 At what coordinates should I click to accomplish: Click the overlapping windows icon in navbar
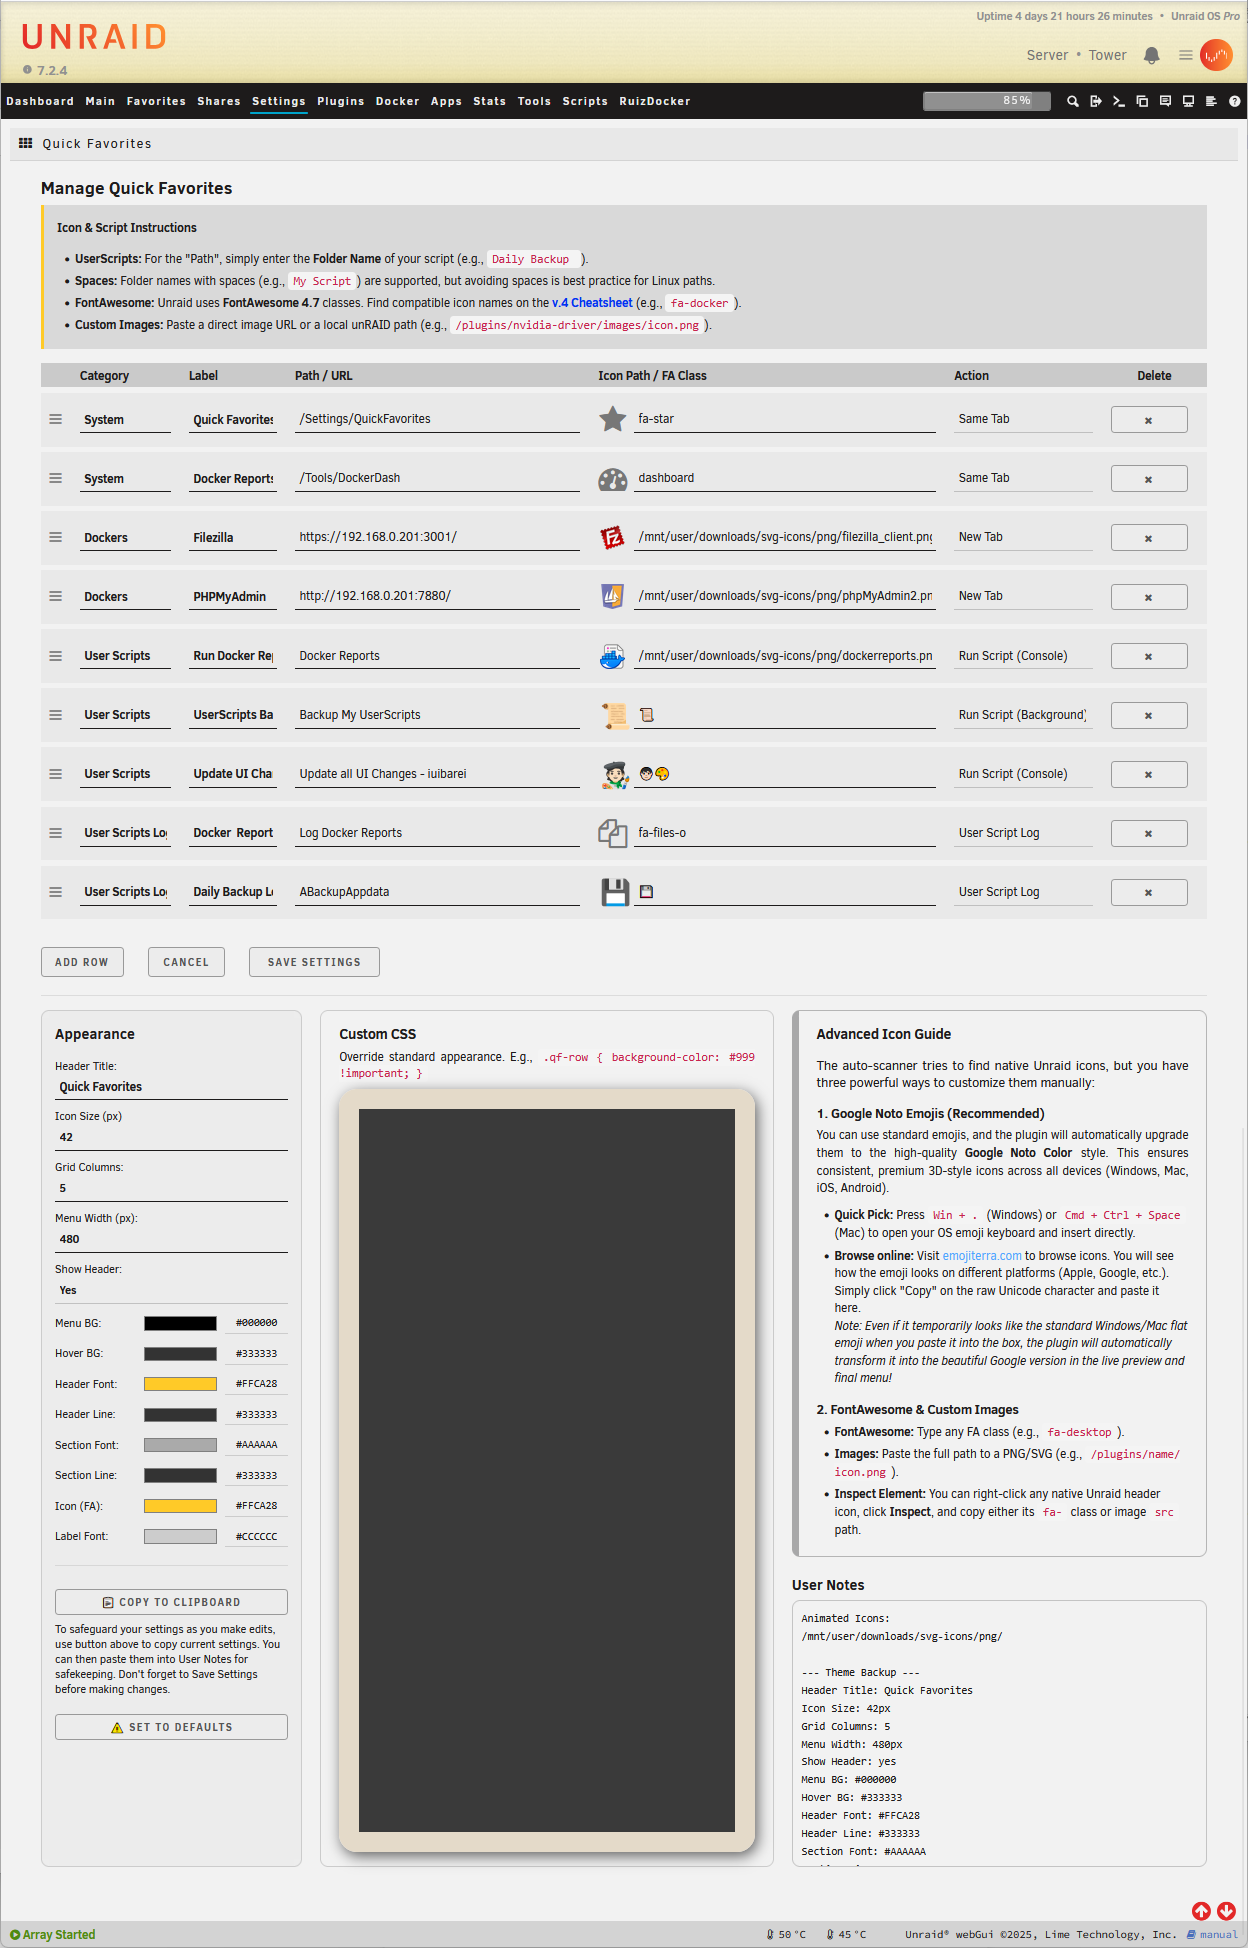click(x=1141, y=101)
